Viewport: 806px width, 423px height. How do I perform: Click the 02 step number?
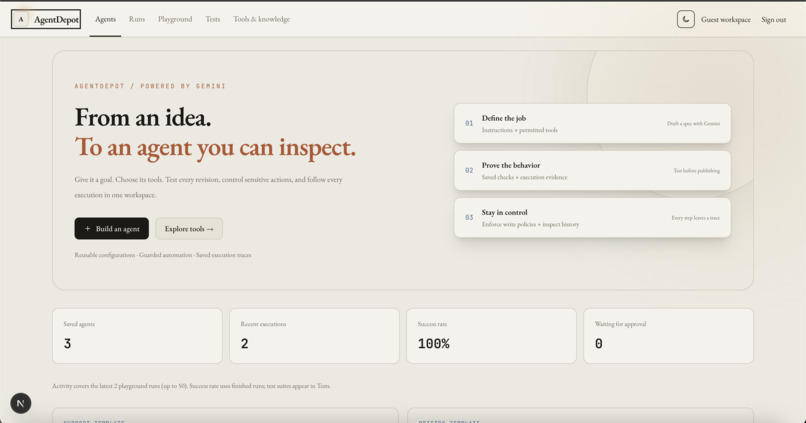click(x=469, y=171)
